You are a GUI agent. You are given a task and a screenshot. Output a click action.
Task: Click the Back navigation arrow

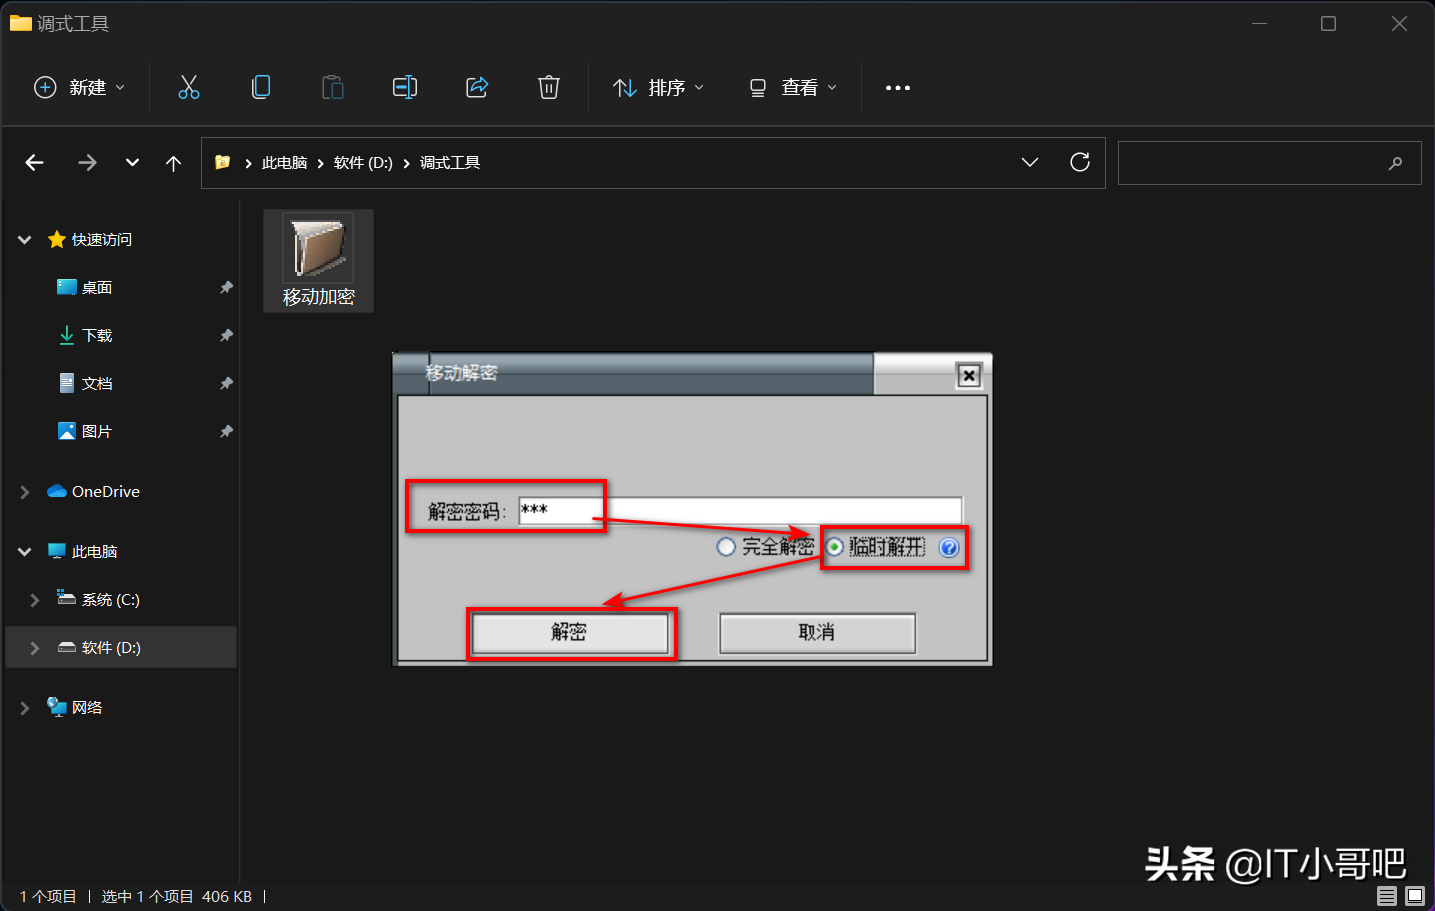point(34,162)
